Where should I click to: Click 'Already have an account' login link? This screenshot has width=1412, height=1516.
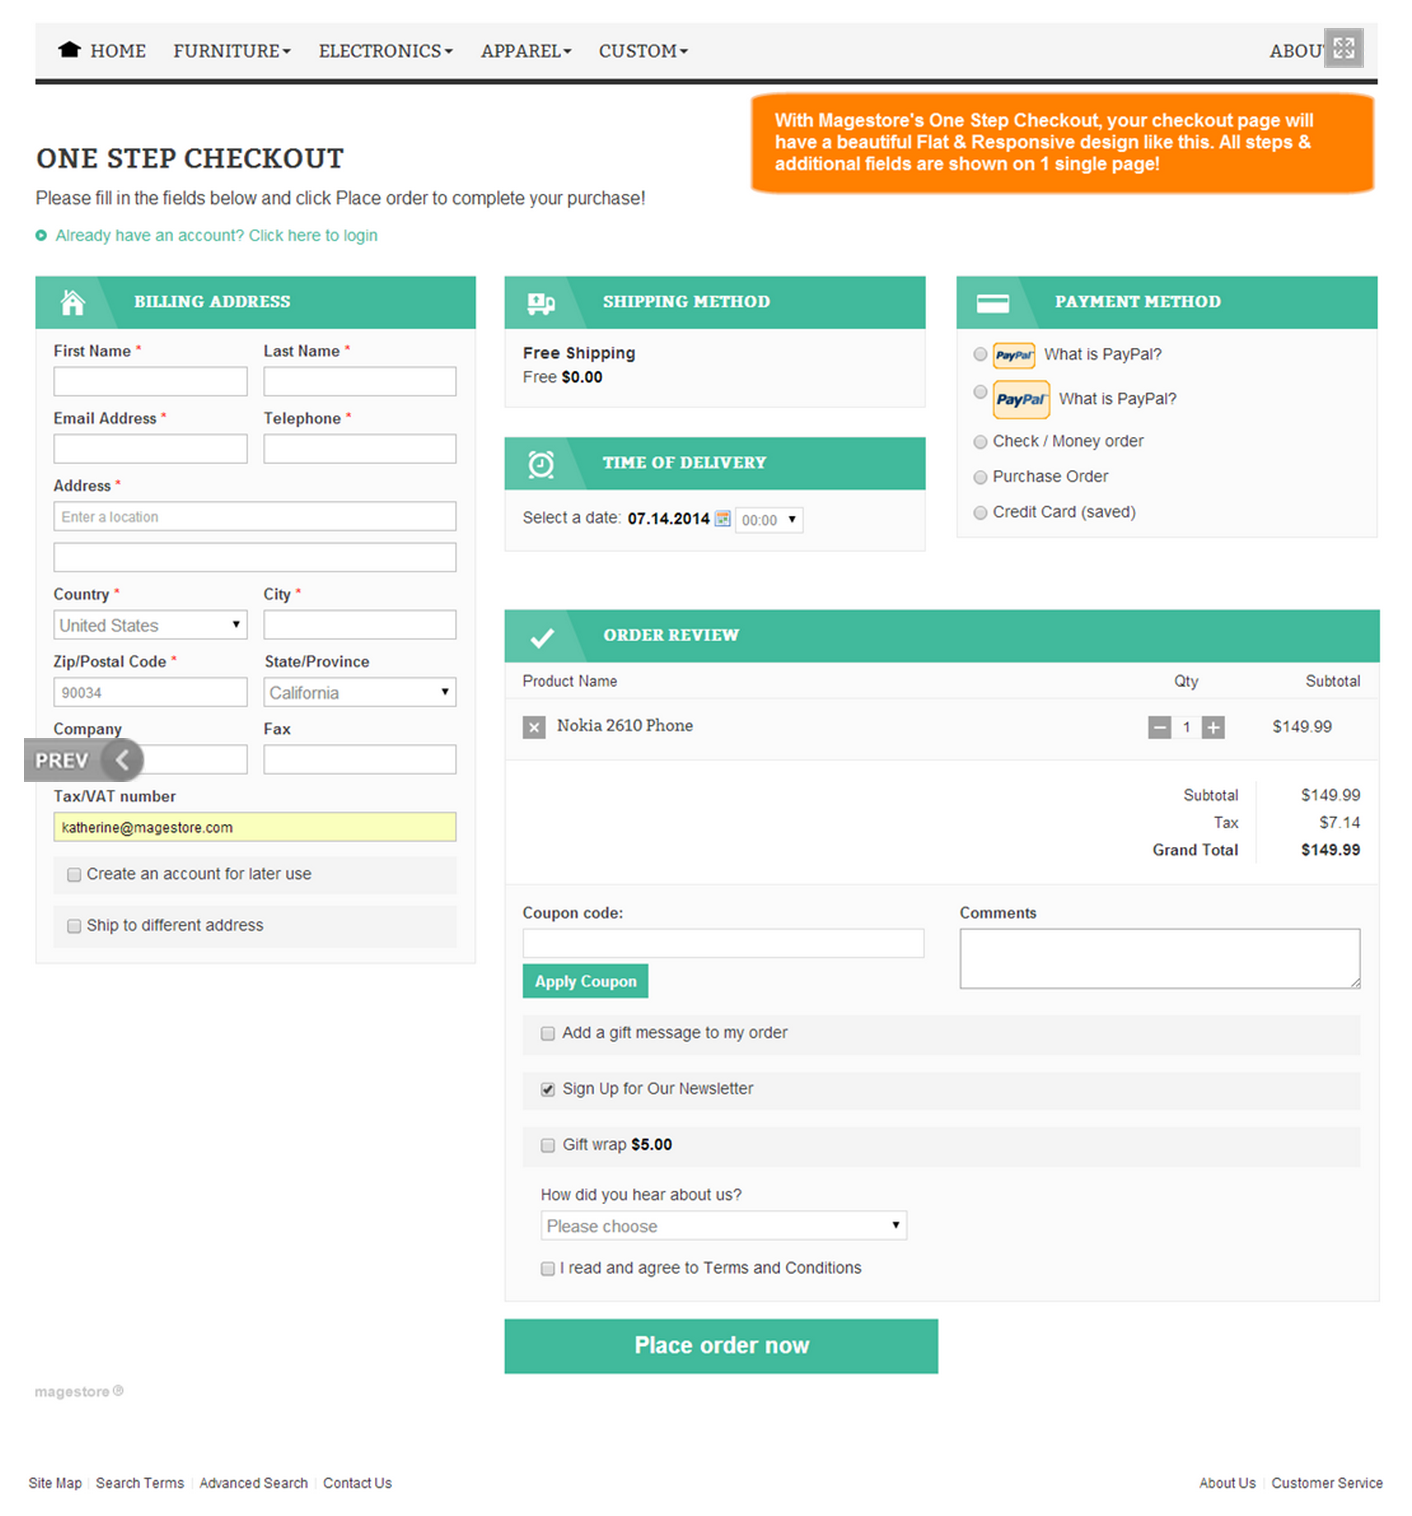(216, 236)
